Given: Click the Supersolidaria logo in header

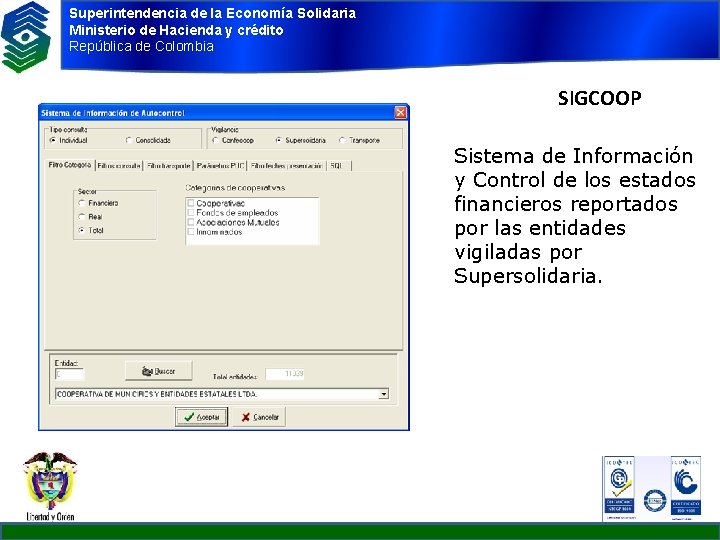Looking at the screenshot, I should pyautogui.click(x=25, y=37).
